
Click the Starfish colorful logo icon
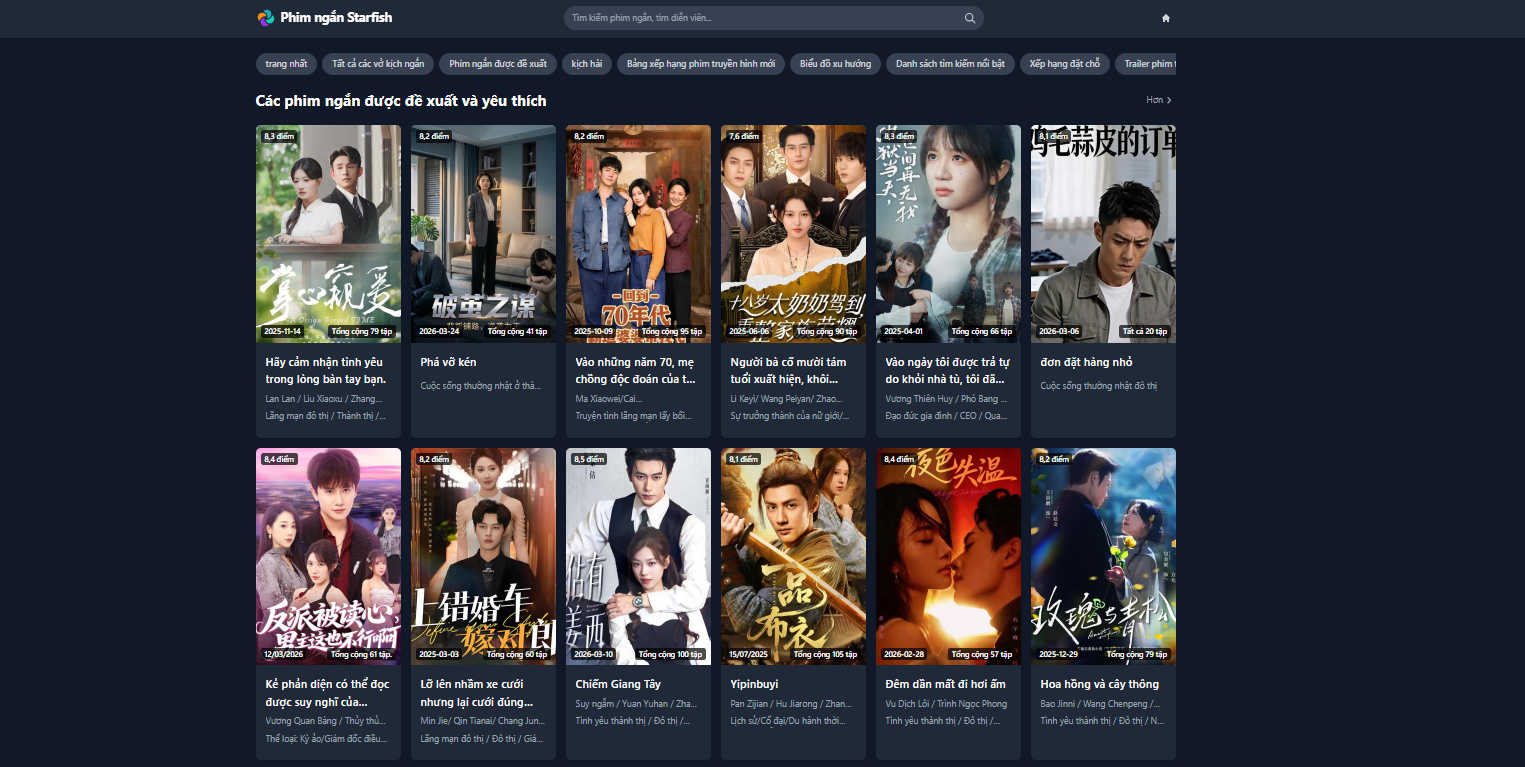pos(265,18)
